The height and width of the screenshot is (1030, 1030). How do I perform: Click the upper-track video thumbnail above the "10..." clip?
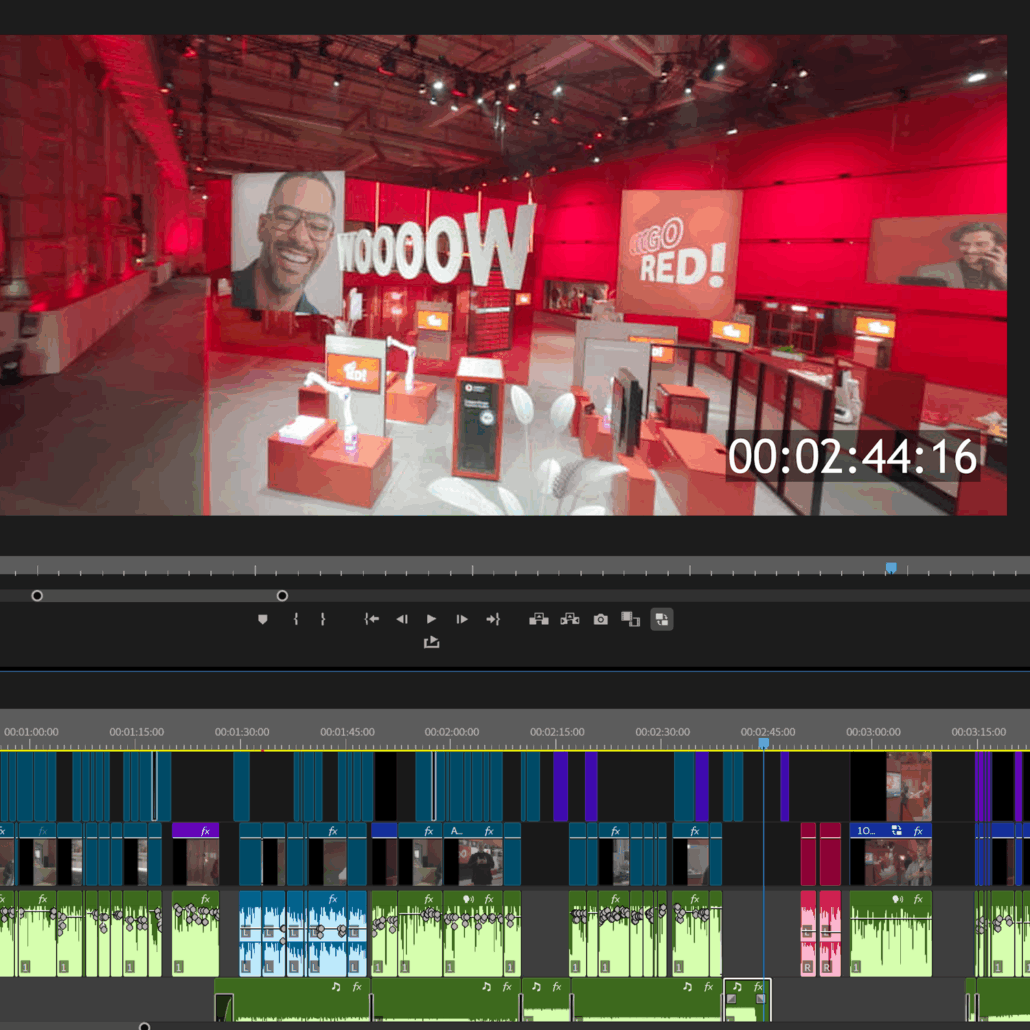click(908, 786)
